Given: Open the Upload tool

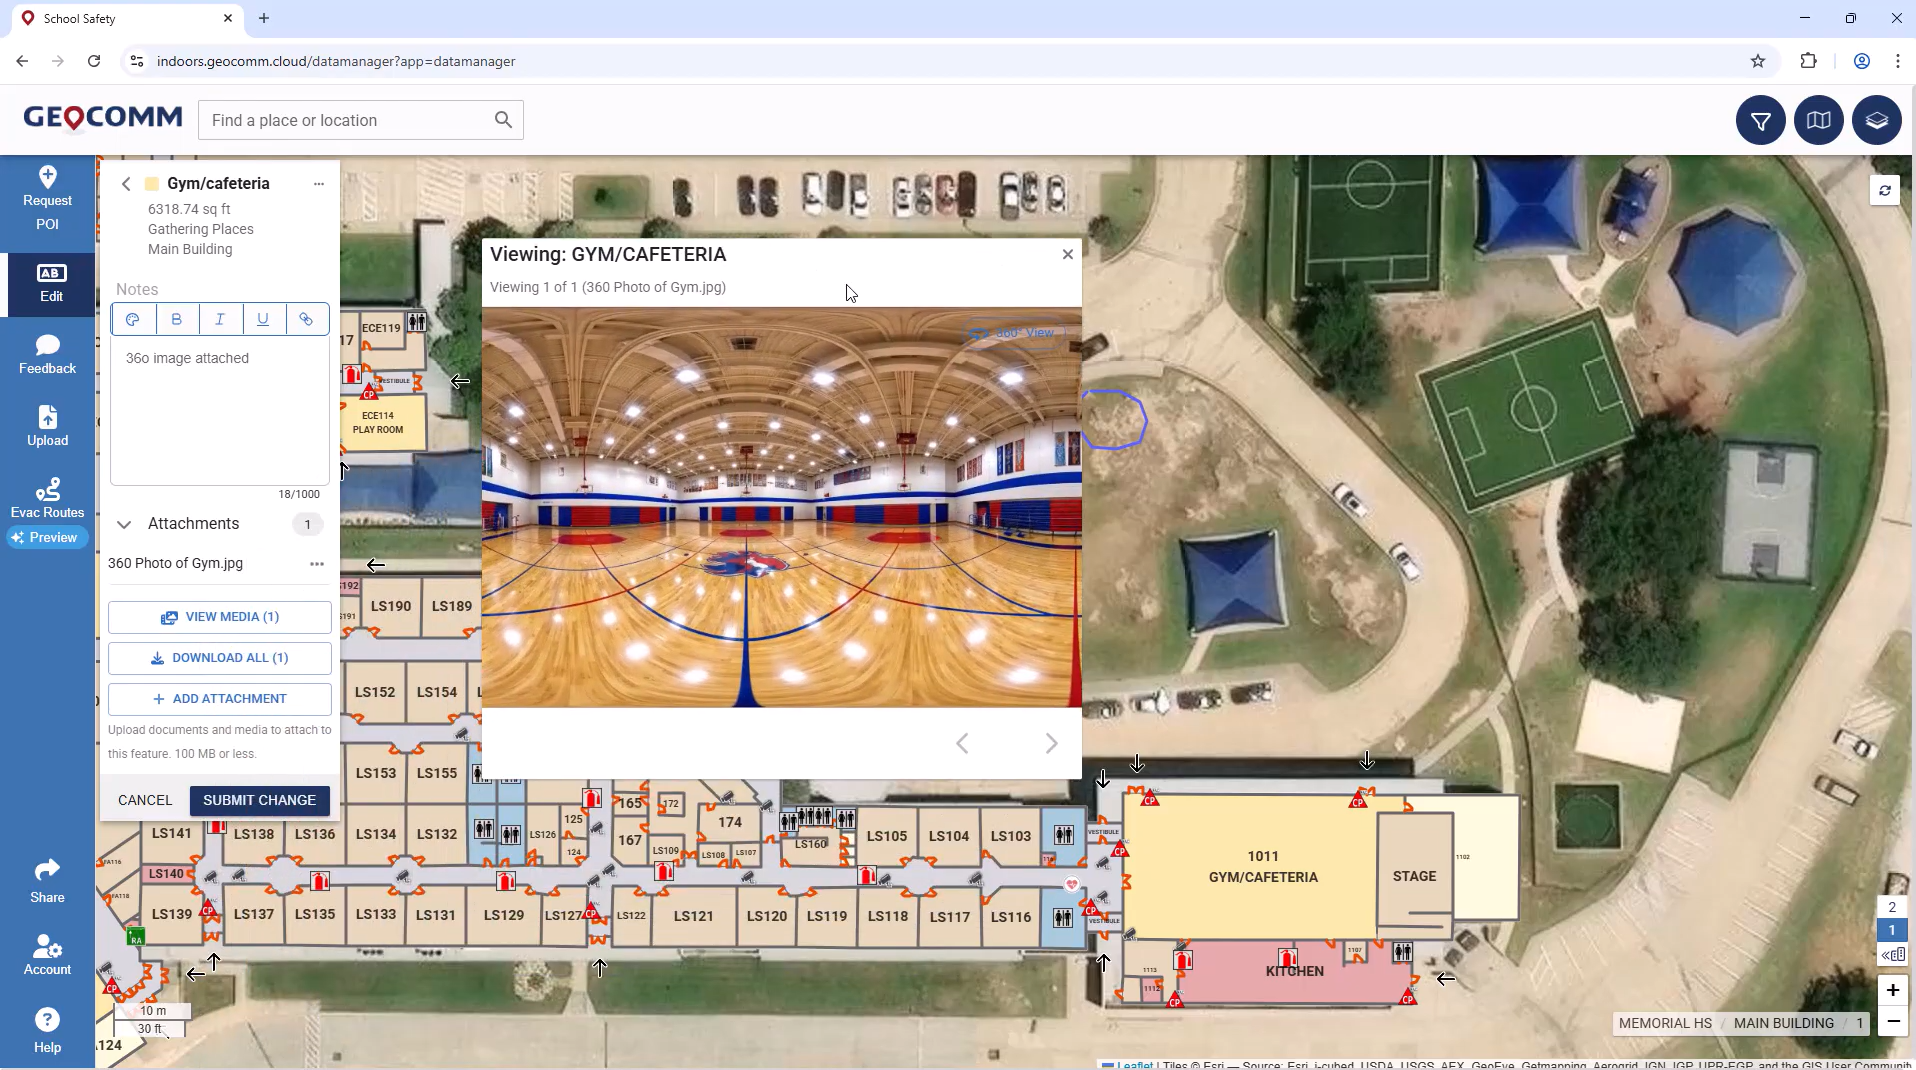Looking at the screenshot, I should click(47, 427).
